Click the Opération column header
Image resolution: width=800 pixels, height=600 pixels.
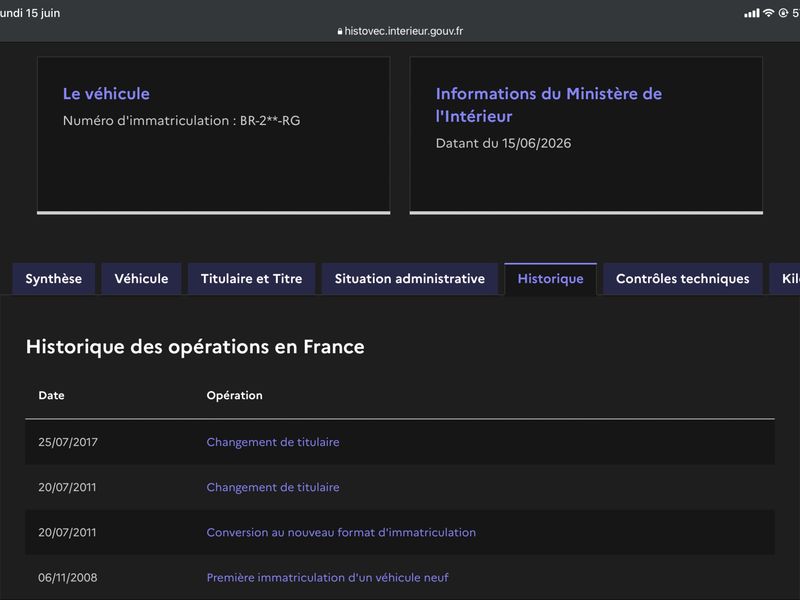(x=235, y=395)
